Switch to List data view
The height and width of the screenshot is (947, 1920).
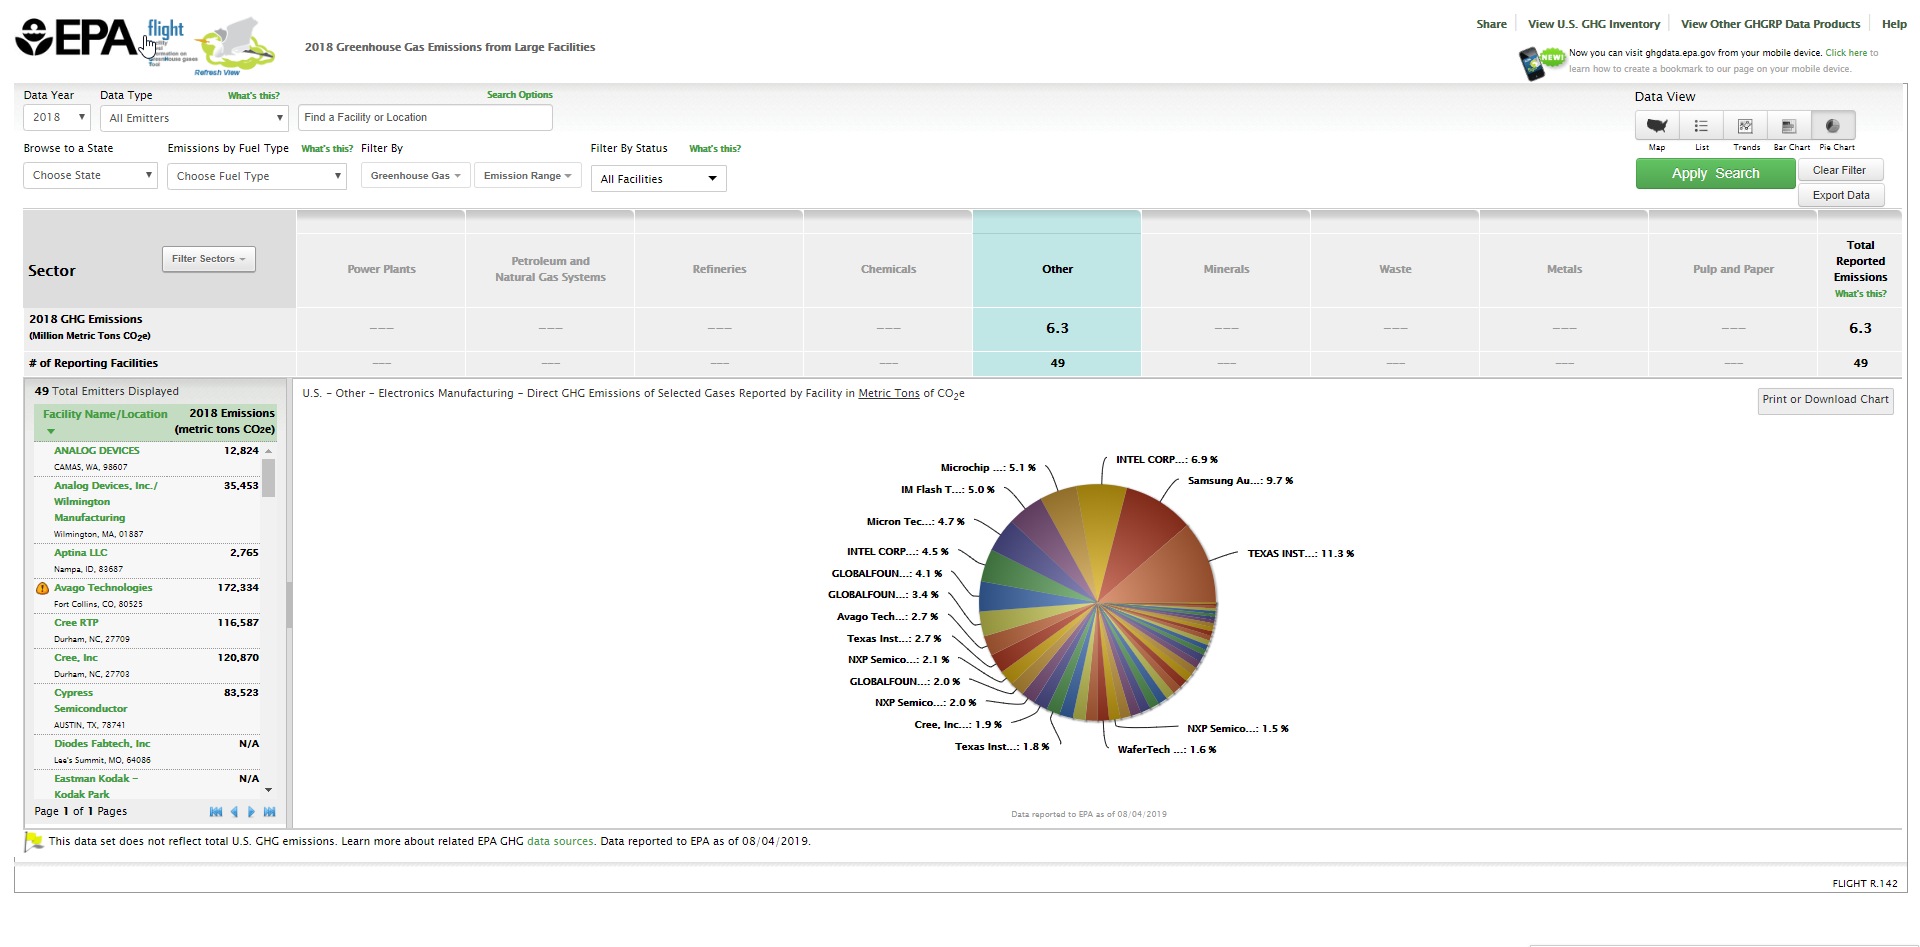[1701, 126]
